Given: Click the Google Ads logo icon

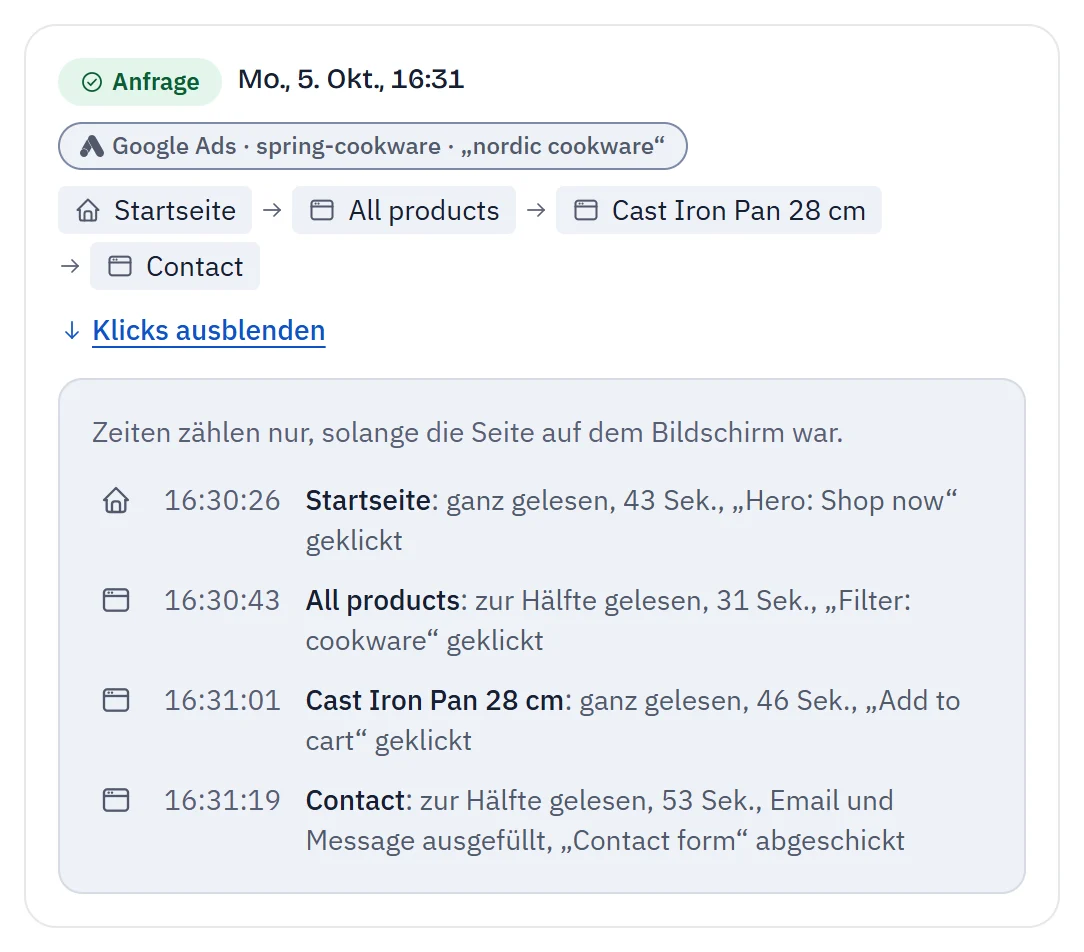Looking at the screenshot, I should (92, 147).
